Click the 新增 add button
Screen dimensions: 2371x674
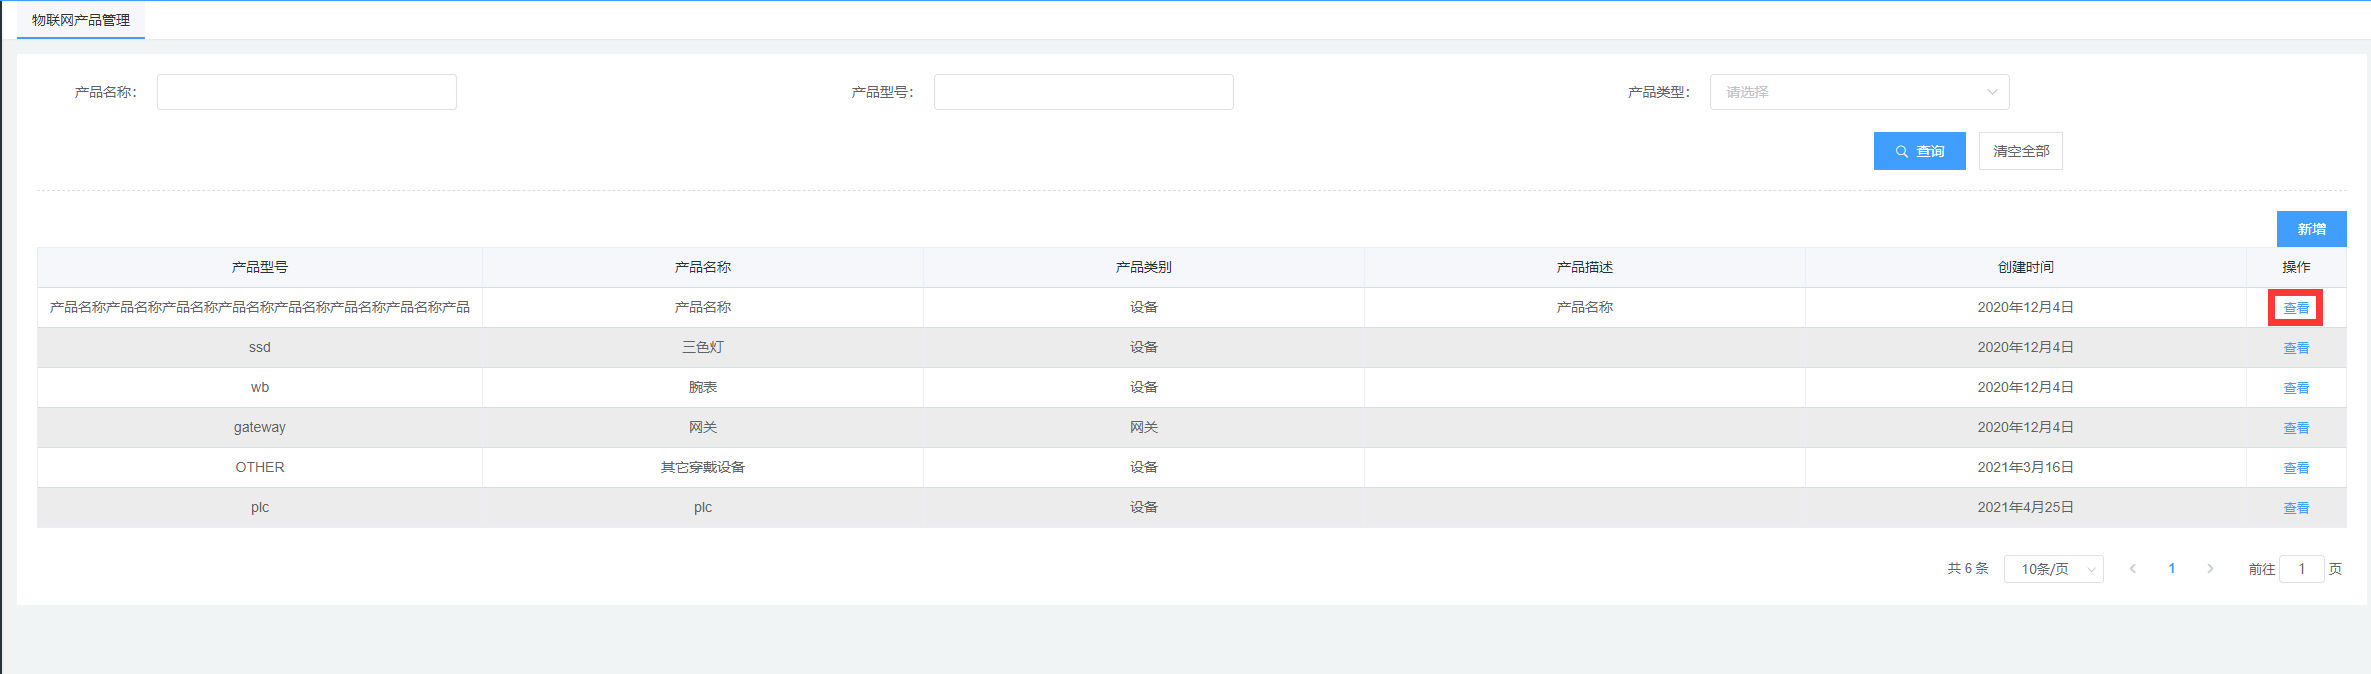[2311, 229]
